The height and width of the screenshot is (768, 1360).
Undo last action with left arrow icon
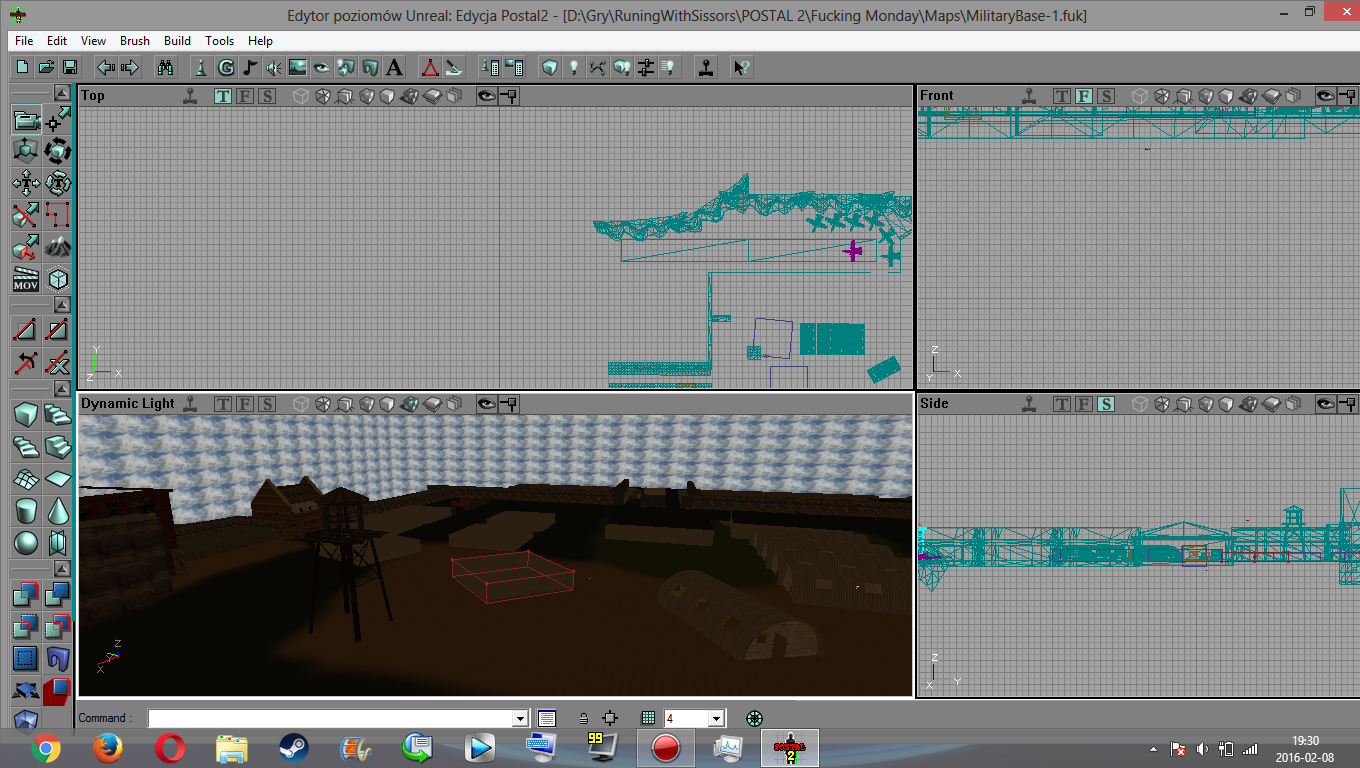(x=105, y=67)
